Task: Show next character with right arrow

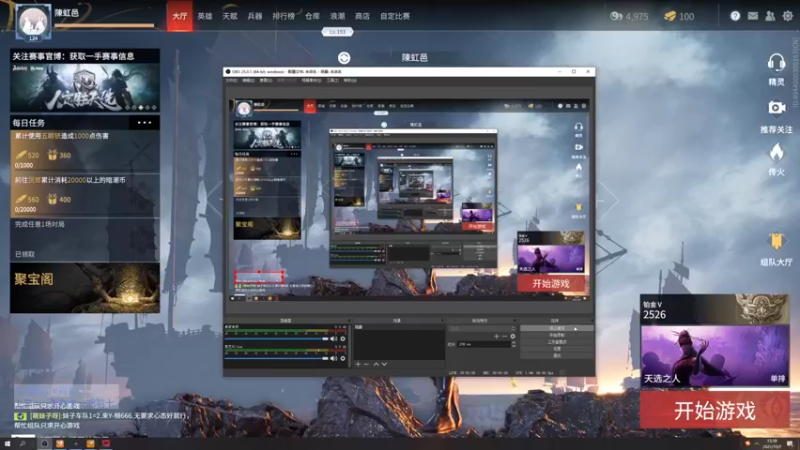Action: tap(610, 201)
